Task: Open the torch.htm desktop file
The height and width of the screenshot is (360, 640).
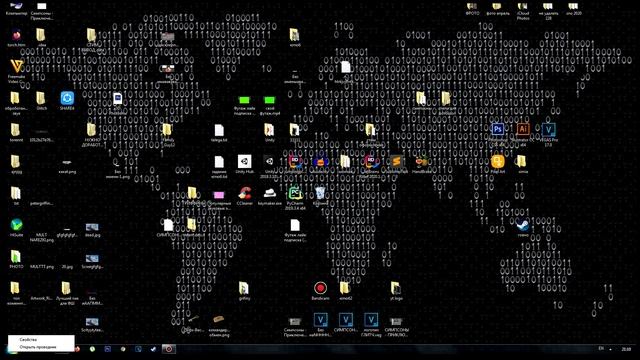Action: pyautogui.click(x=16, y=38)
